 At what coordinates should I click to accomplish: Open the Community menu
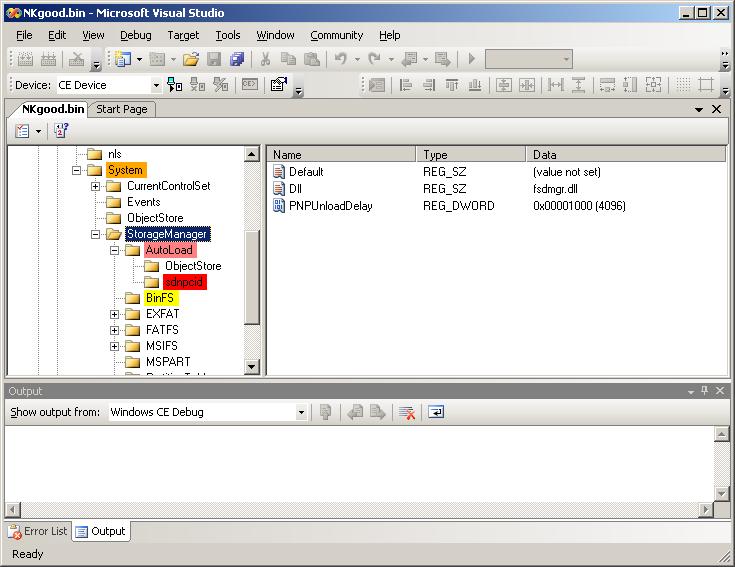337,35
